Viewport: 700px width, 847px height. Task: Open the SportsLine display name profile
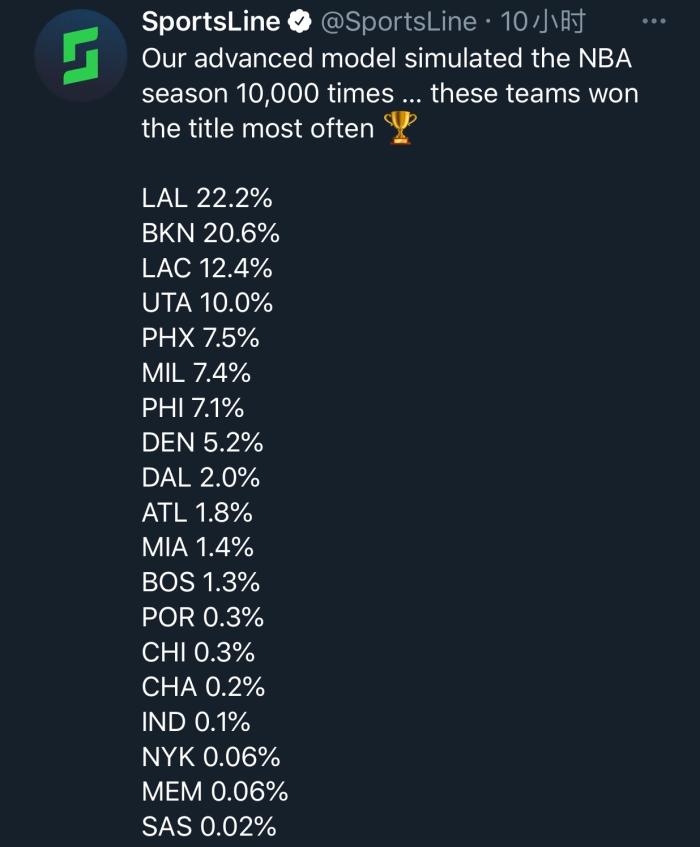point(210,21)
